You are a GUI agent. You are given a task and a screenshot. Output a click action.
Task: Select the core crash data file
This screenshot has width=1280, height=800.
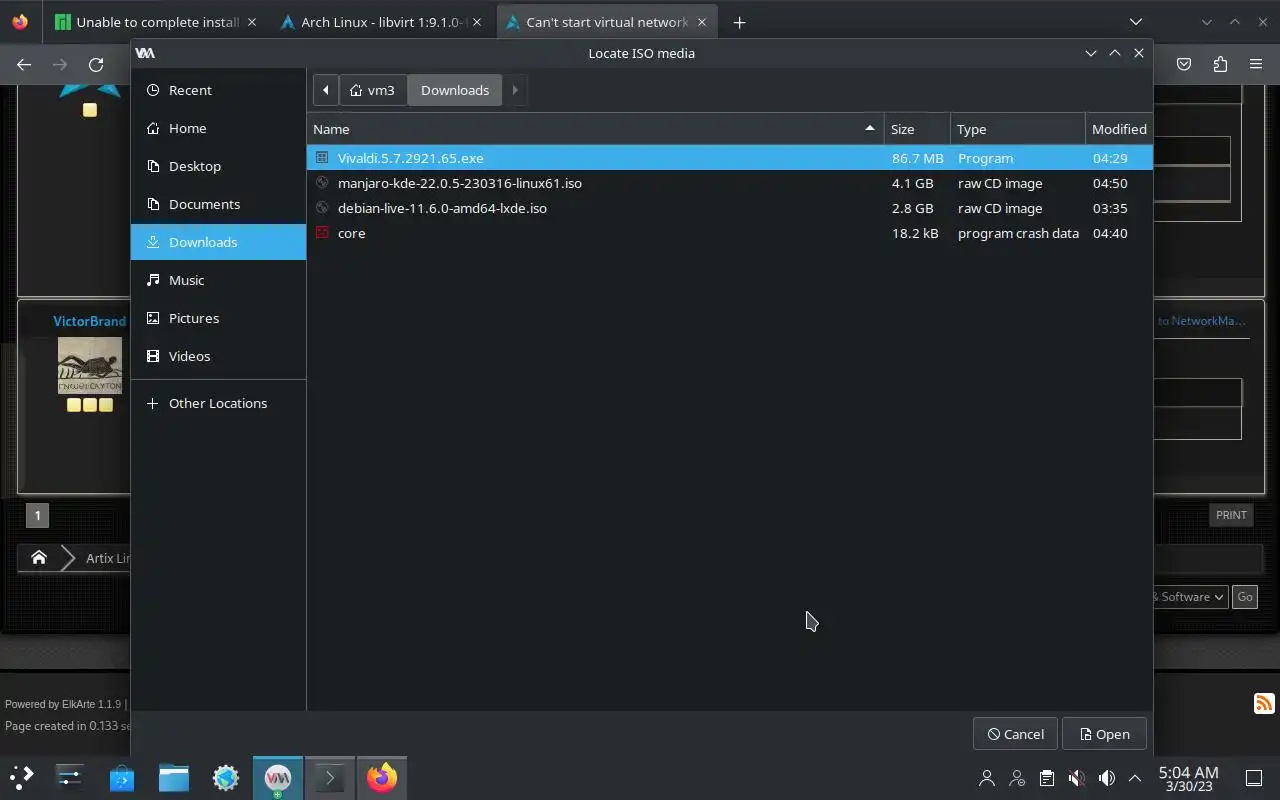(x=729, y=233)
